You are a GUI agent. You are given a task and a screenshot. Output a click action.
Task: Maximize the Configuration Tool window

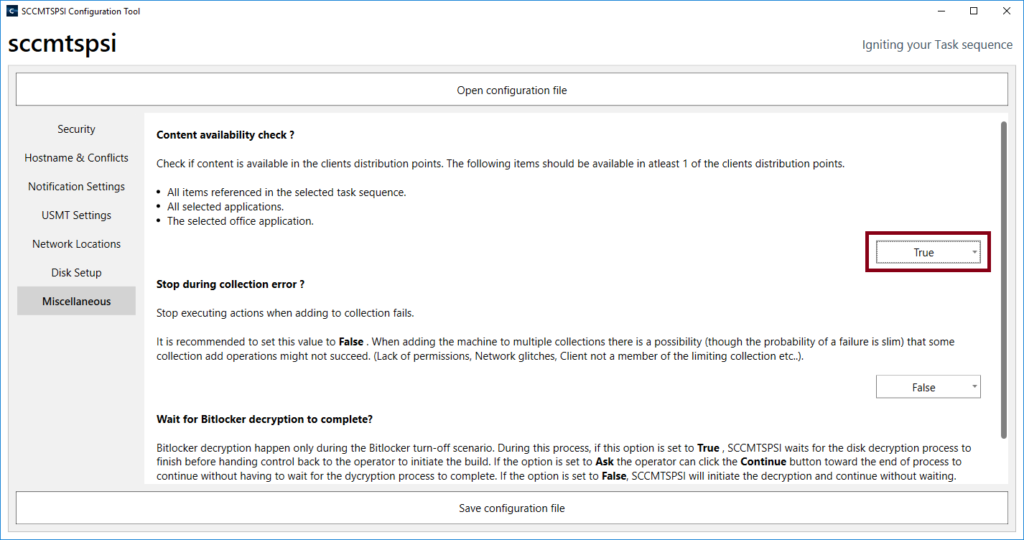coord(974,11)
